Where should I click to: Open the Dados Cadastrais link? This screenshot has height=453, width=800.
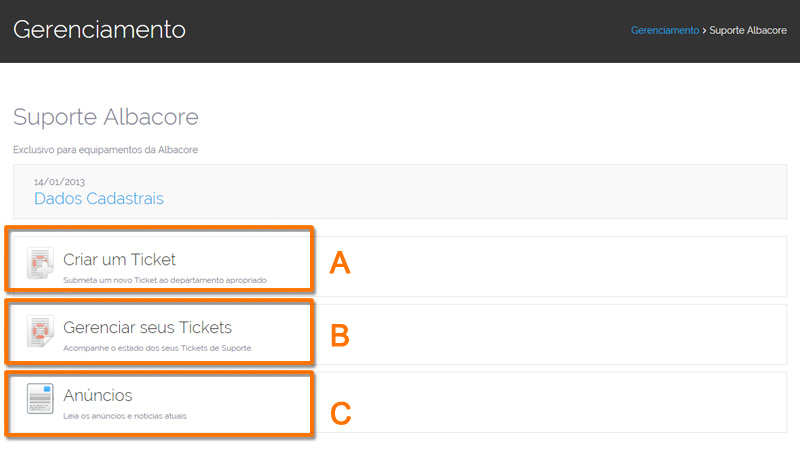tap(98, 198)
